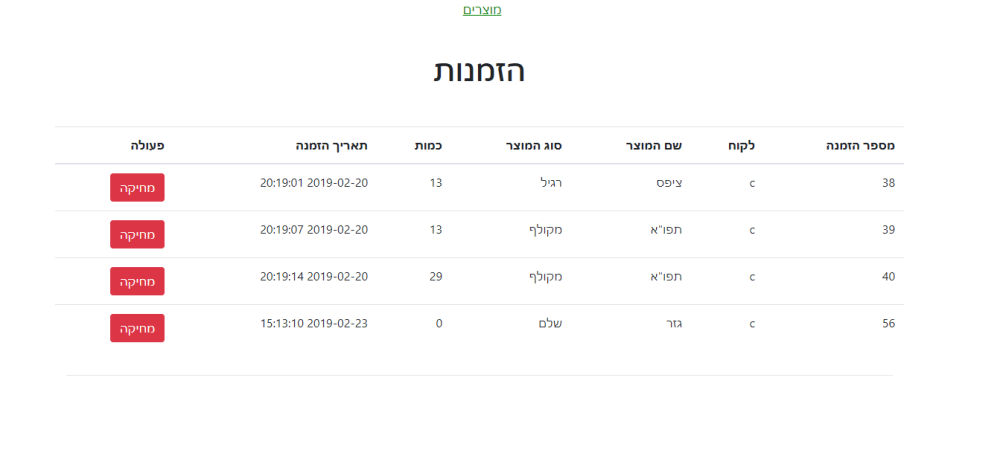Click the מספר הזמנה column header
Image resolution: width=1000 pixels, height=462 pixels.
860,146
